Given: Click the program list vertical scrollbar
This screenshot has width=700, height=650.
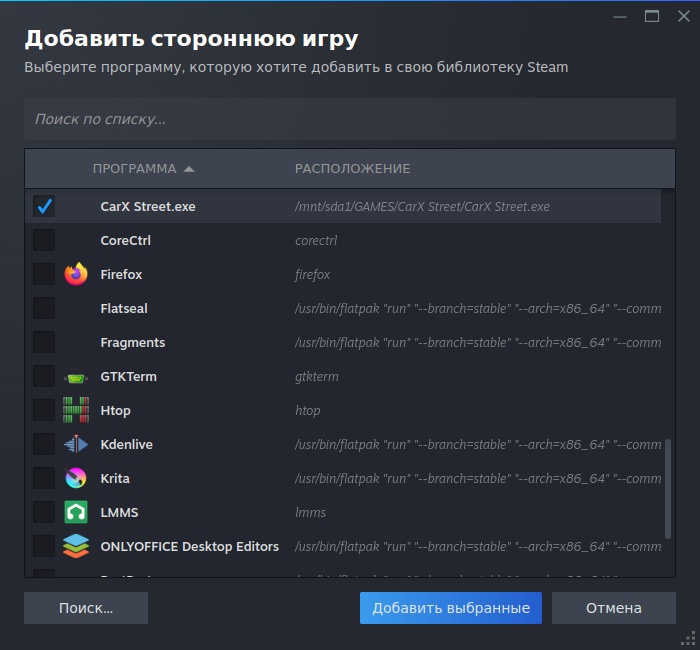Looking at the screenshot, I should [668, 489].
